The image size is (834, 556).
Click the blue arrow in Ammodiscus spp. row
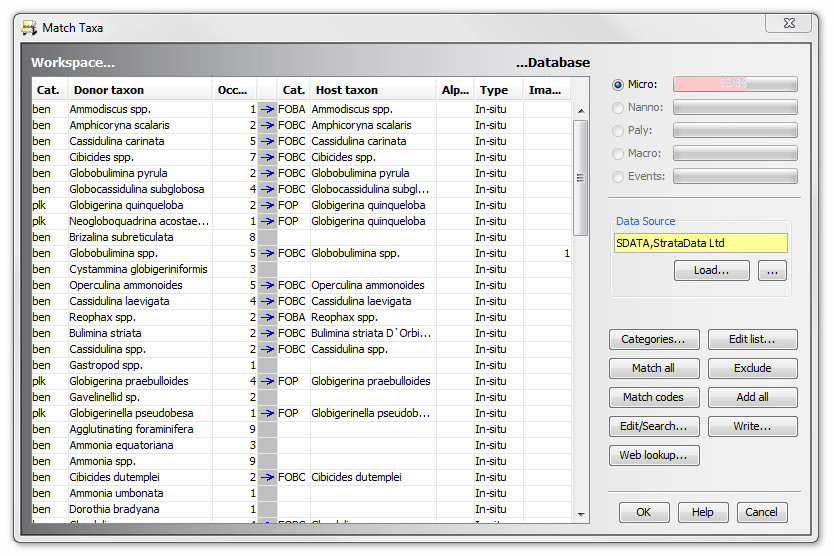(x=267, y=109)
